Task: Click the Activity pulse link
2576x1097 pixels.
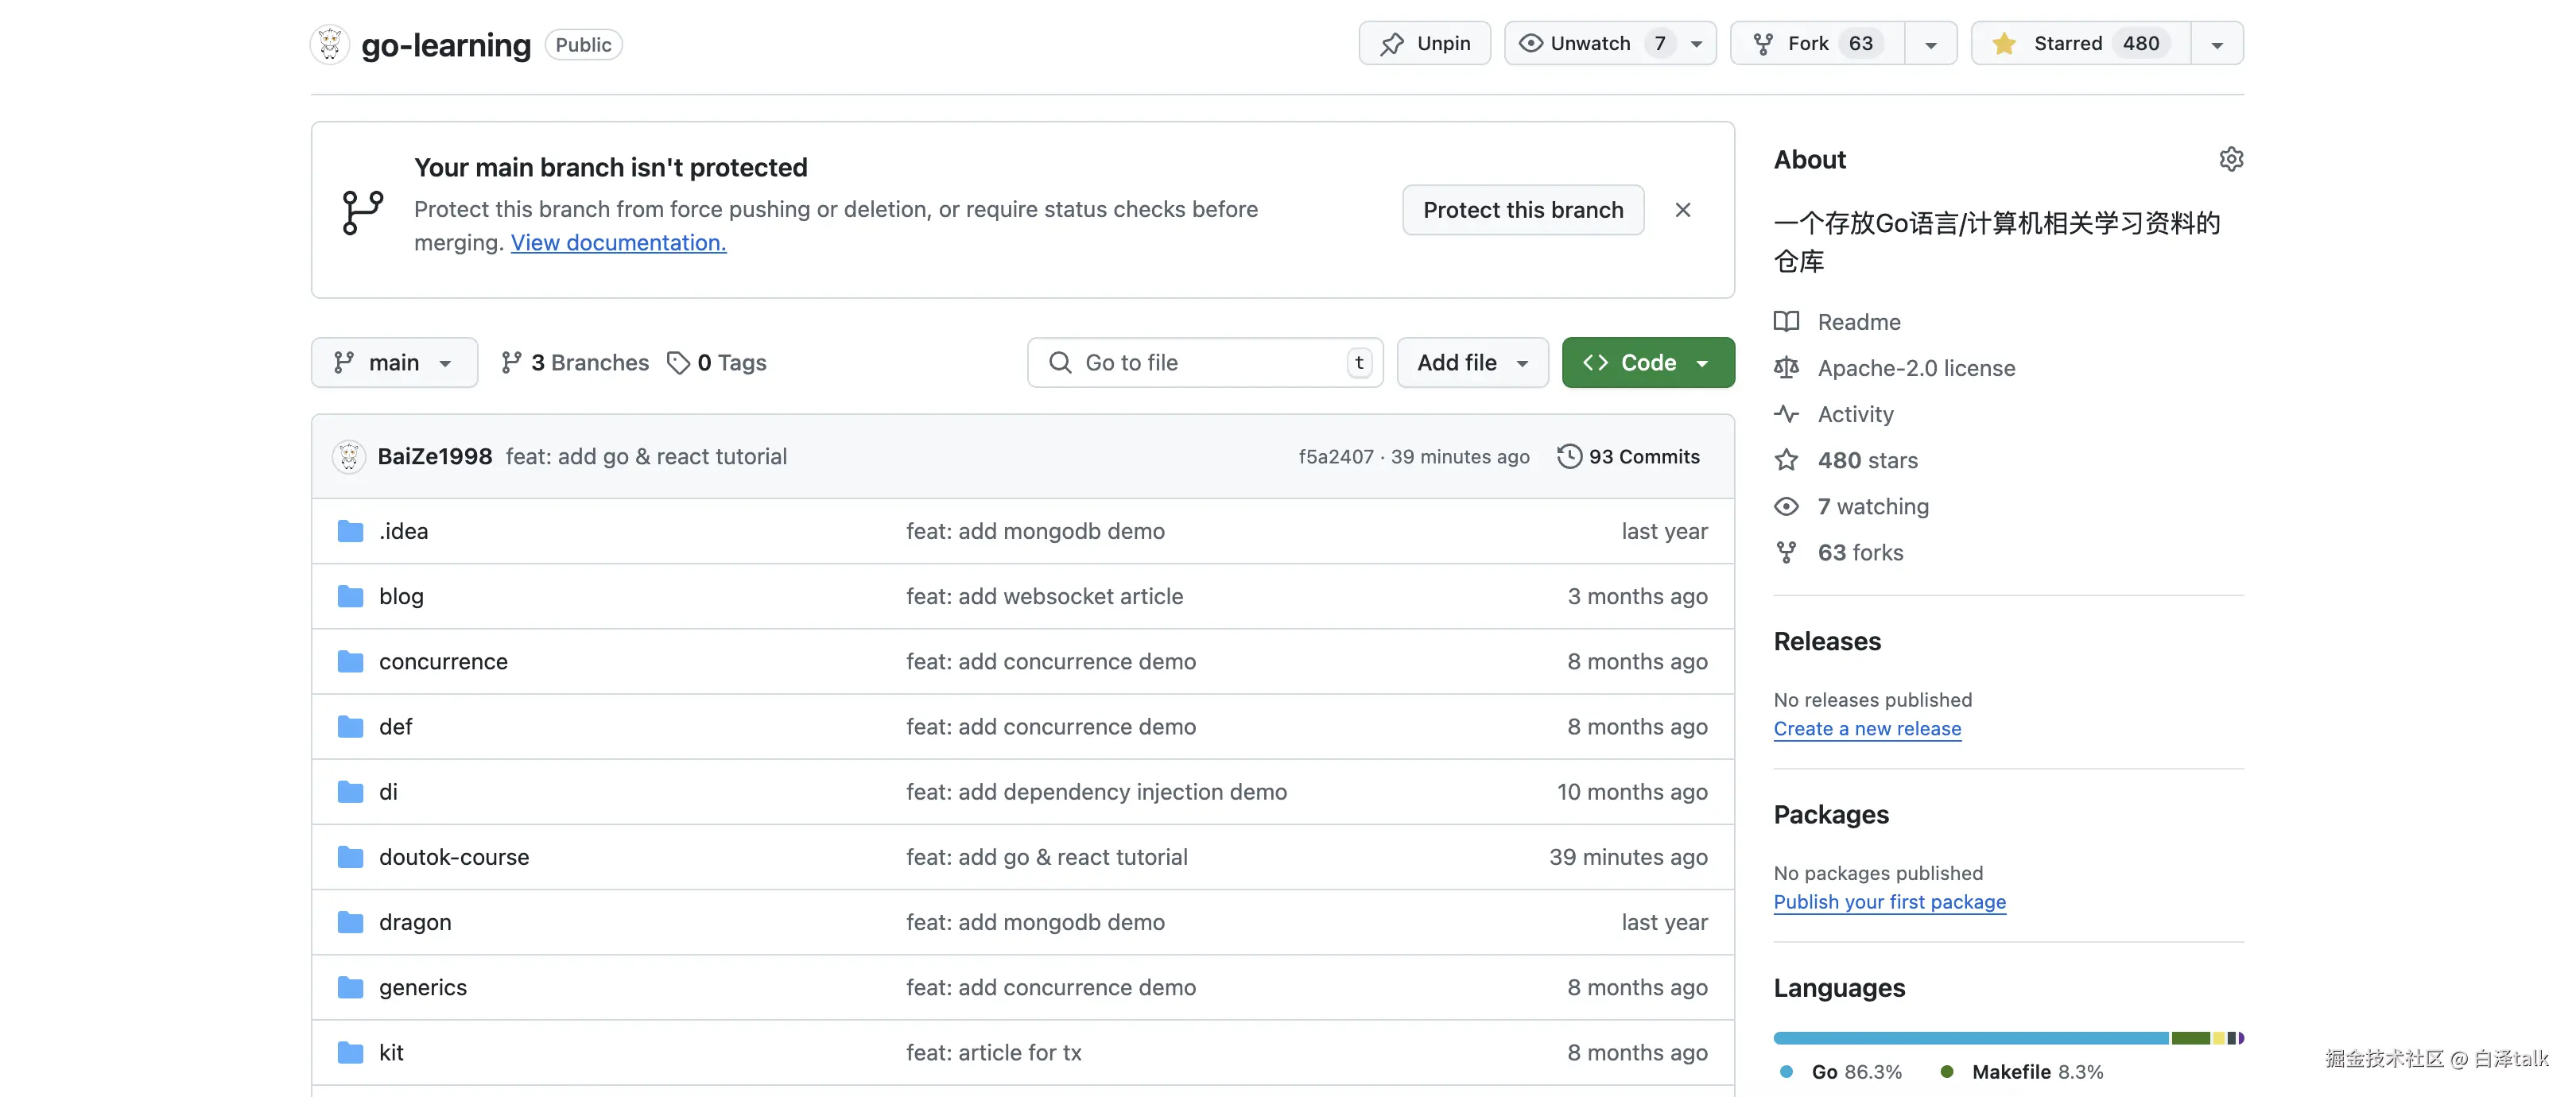Action: click(x=1854, y=414)
